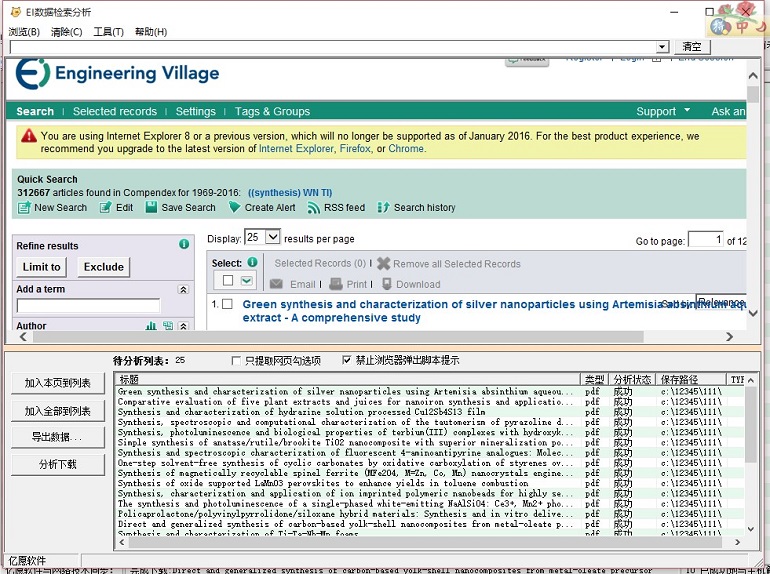Click the Create Alert icon

[x=234, y=208]
